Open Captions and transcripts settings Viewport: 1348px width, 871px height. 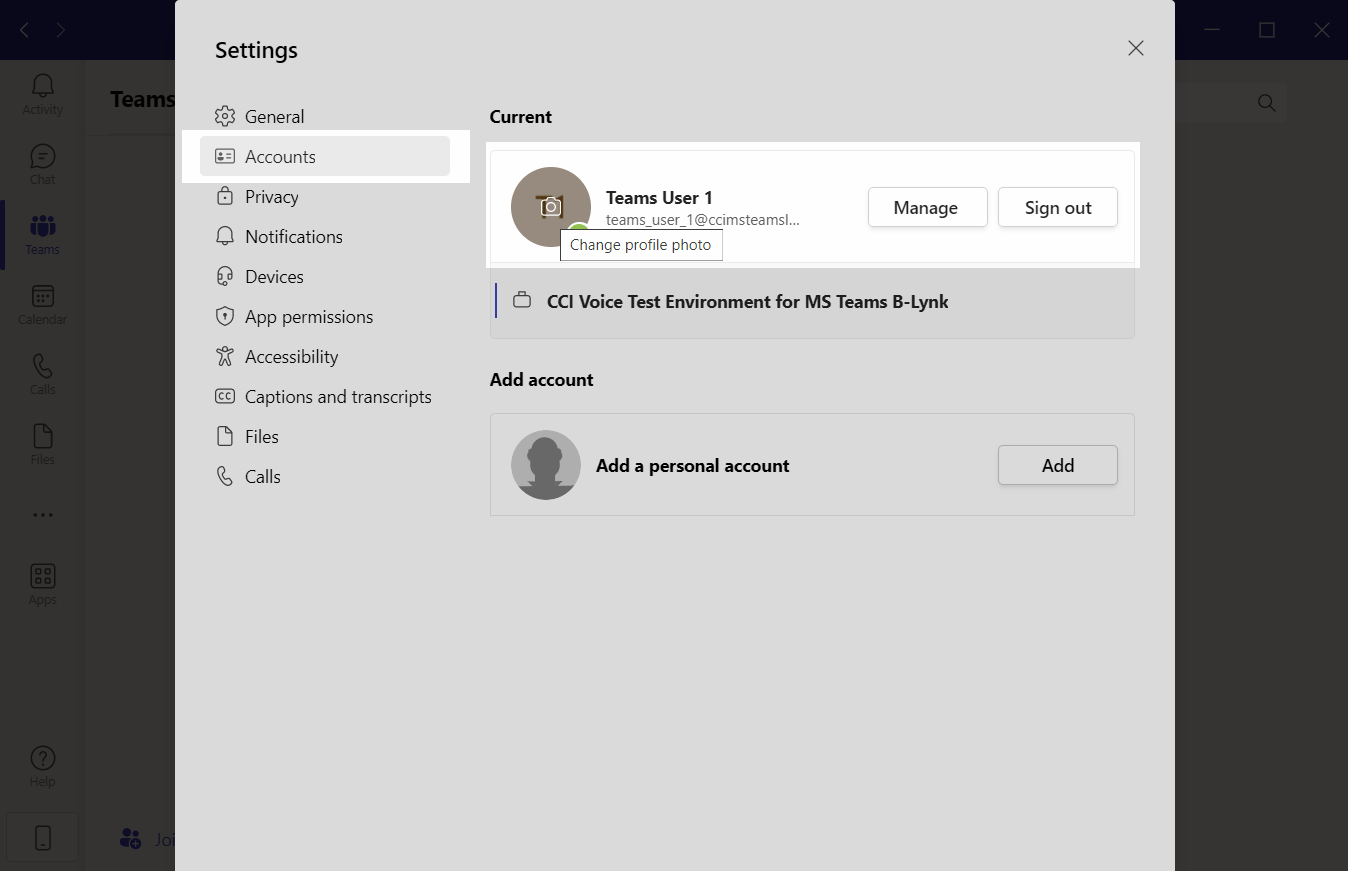coord(338,396)
